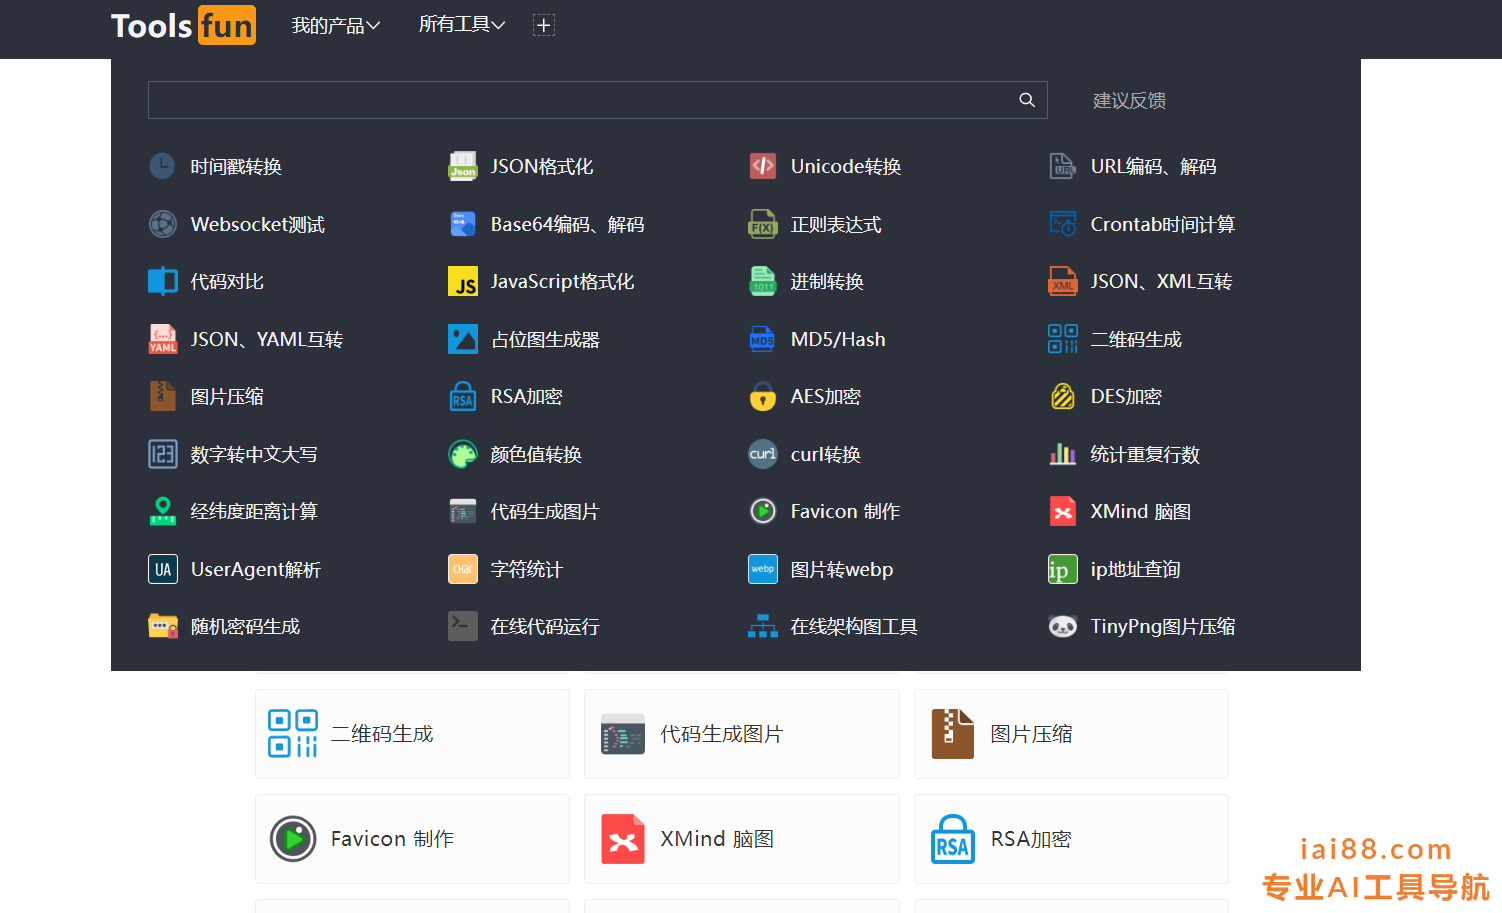Open the 二维码生成 card below the menu

click(412, 734)
